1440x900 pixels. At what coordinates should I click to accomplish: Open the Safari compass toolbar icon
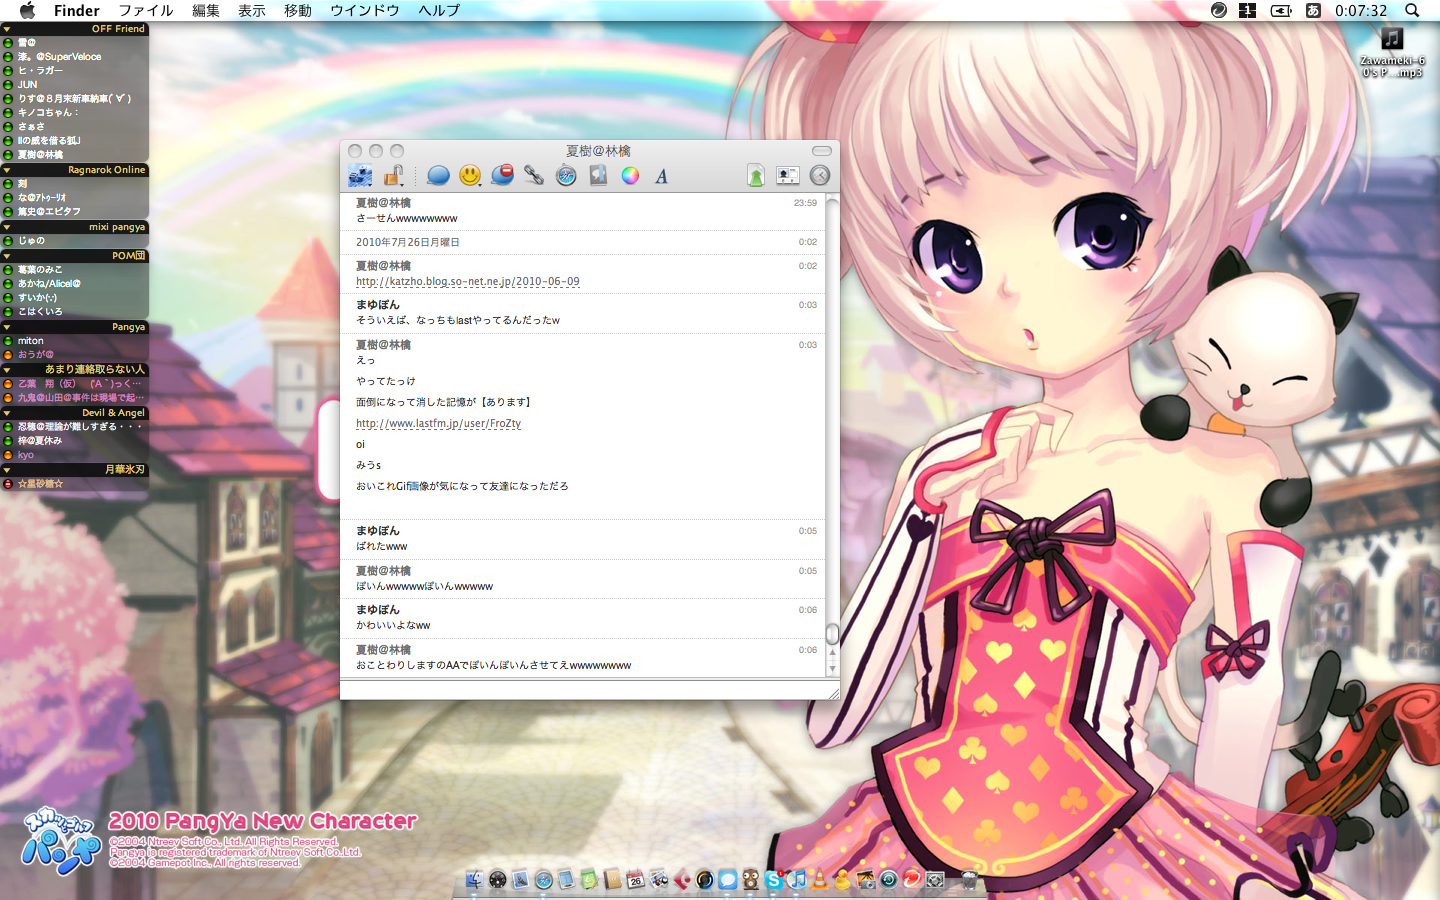566,176
